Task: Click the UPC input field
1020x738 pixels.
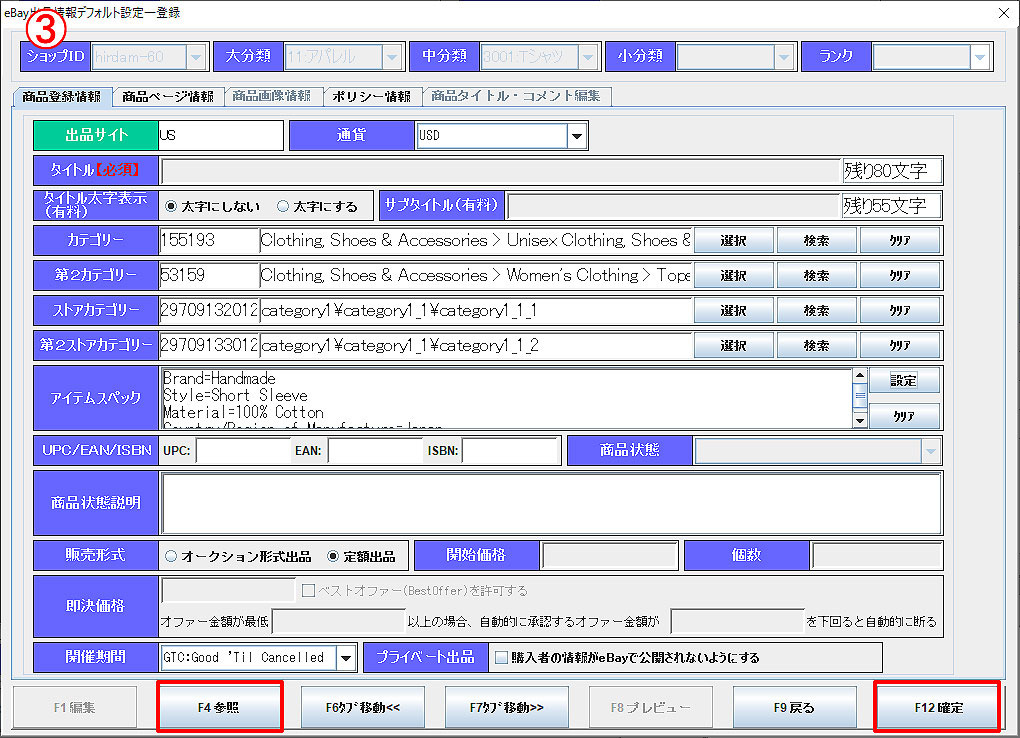Action: click(242, 451)
